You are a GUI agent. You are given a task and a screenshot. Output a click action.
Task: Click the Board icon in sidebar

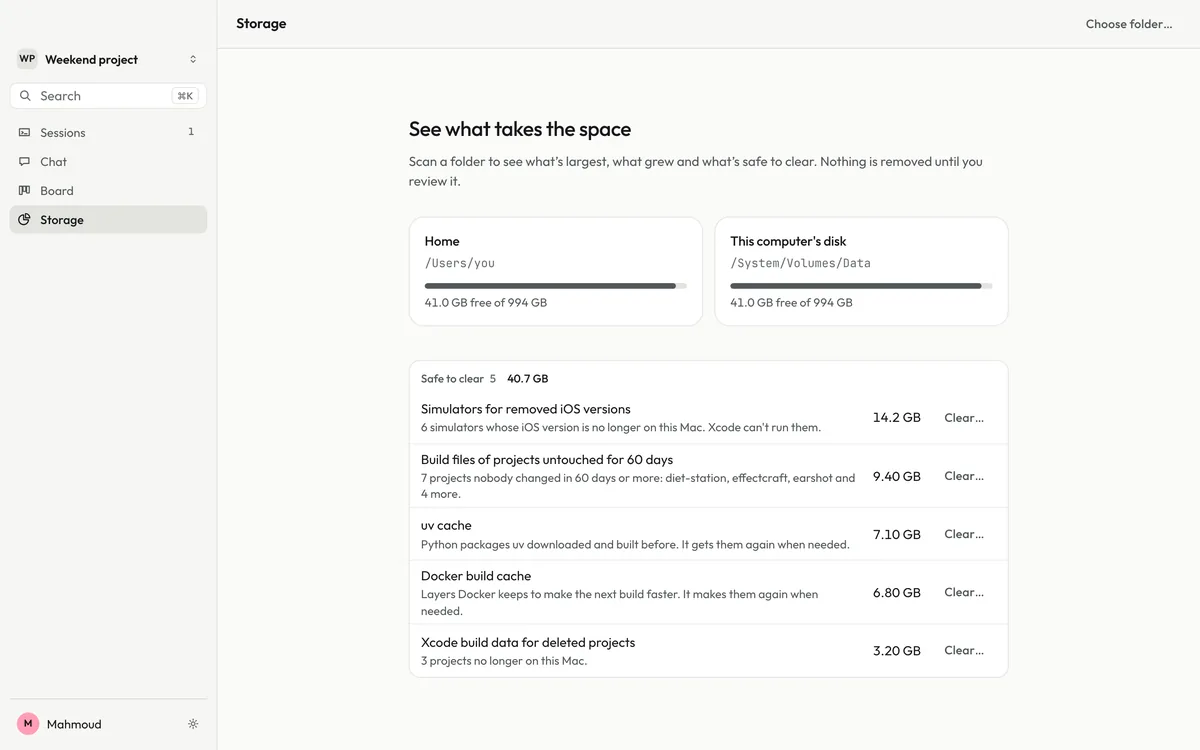click(25, 190)
